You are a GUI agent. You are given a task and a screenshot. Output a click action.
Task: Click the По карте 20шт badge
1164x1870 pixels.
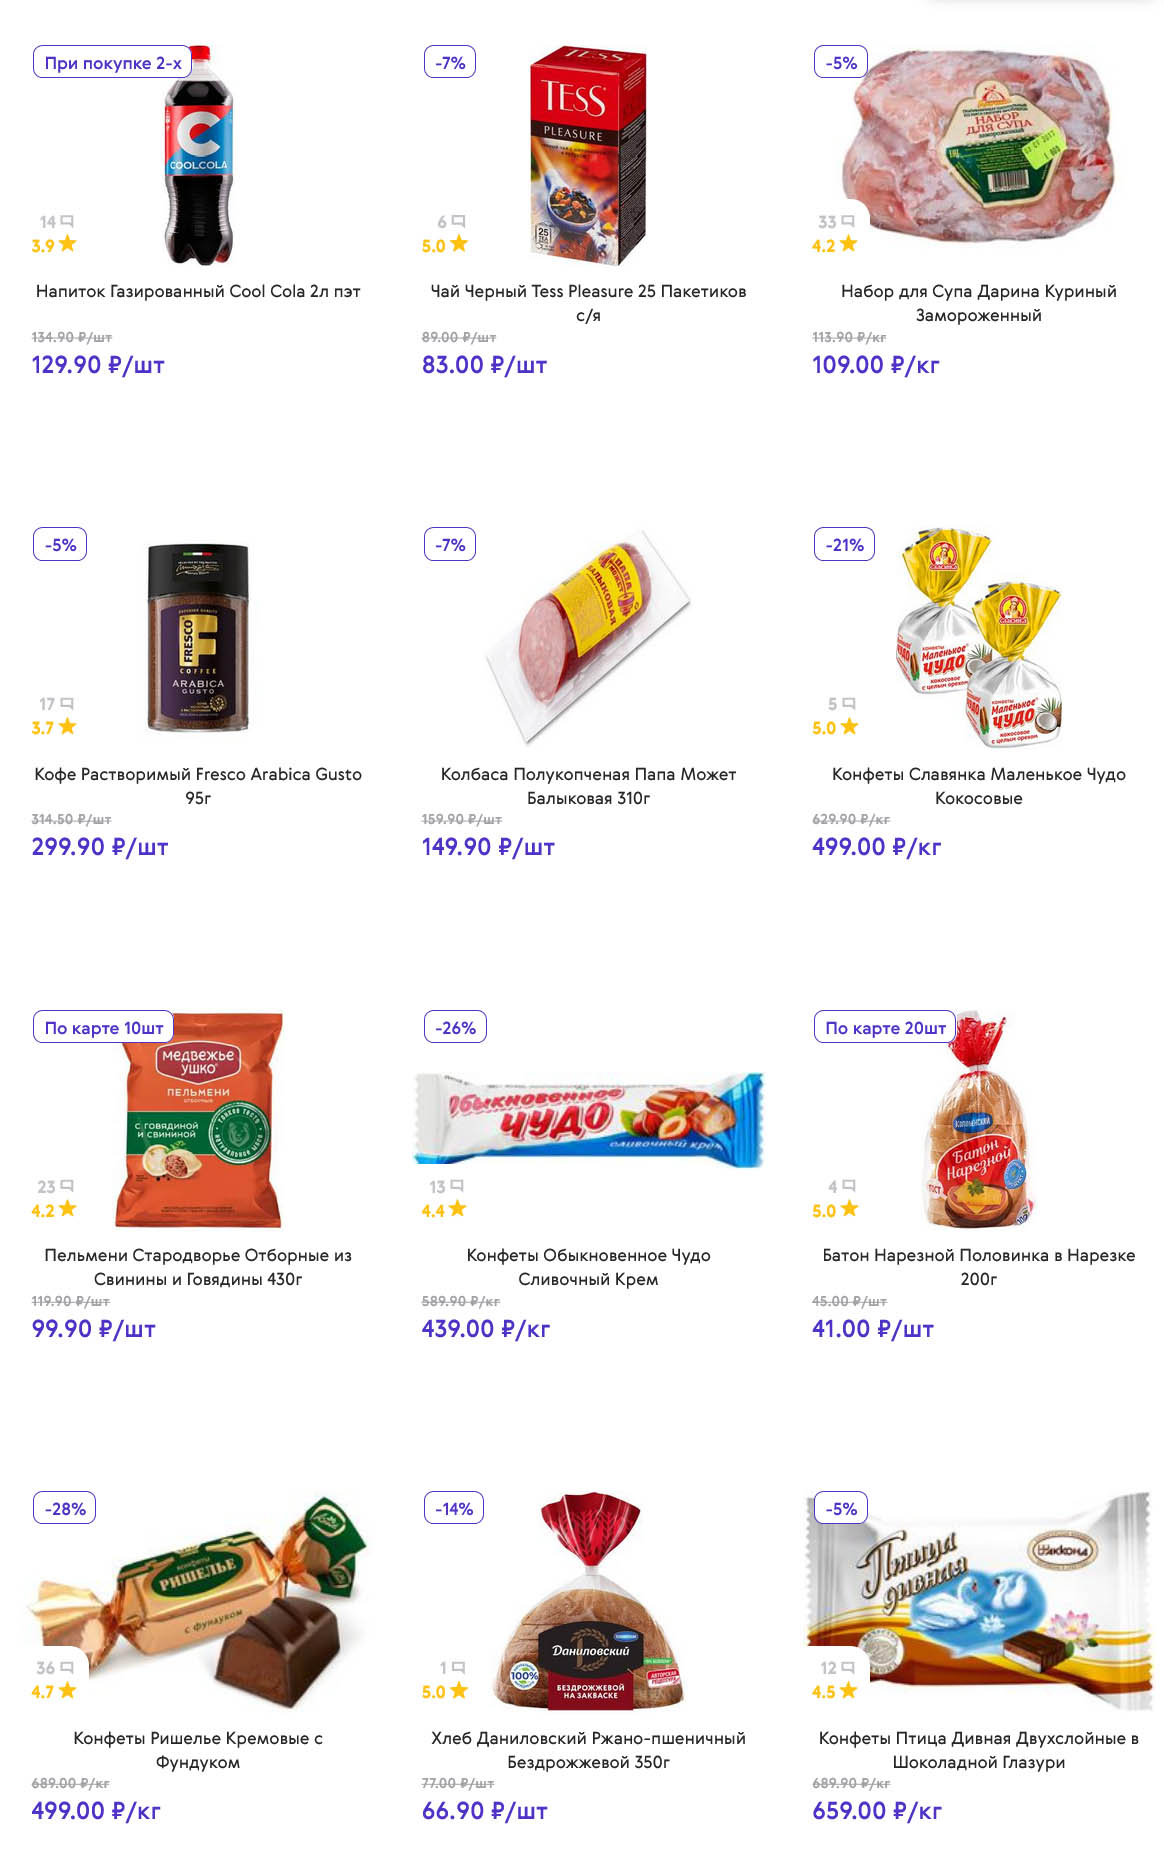tap(885, 1028)
